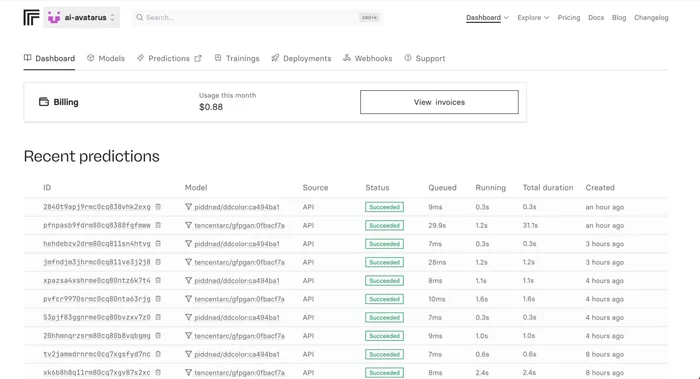Screen dimensions: 700x379
Task: Go to the Webhooks tab
Action: click(368, 58)
